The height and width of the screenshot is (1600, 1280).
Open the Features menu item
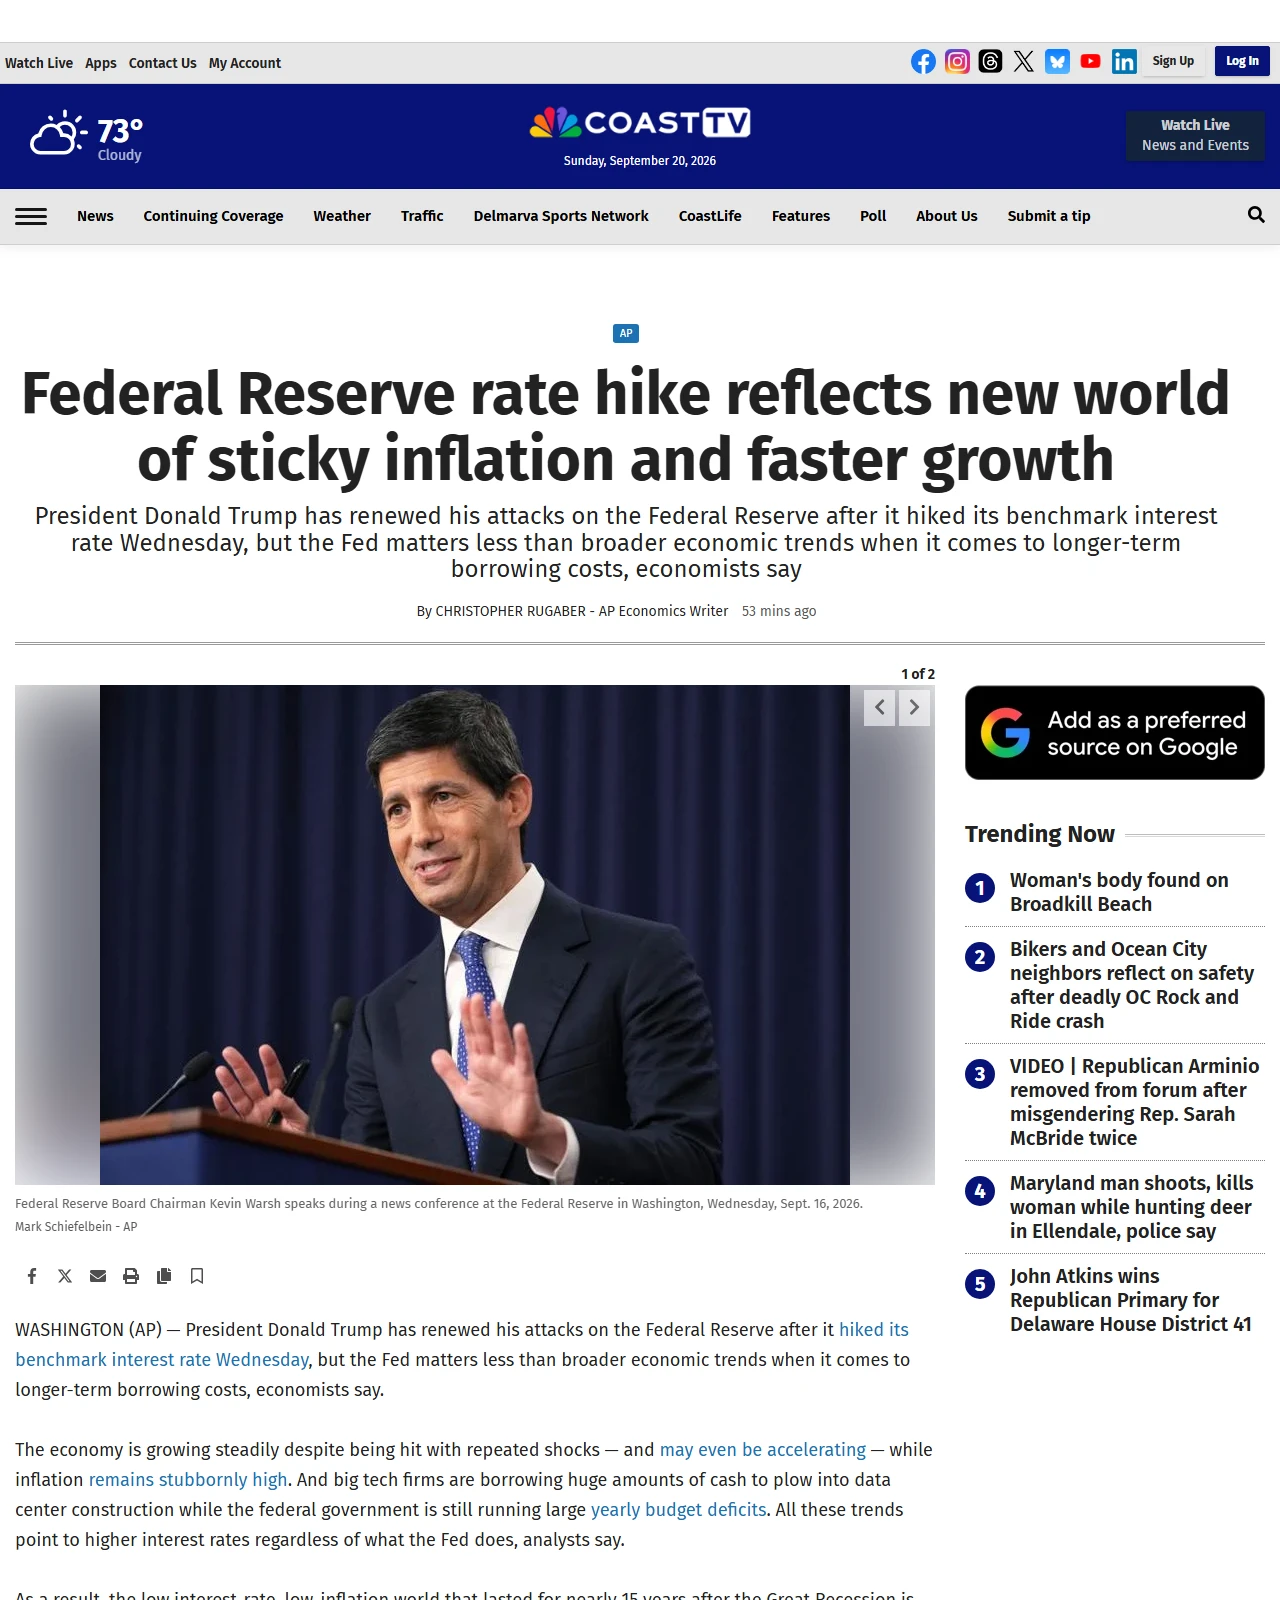(x=801, y=216)
